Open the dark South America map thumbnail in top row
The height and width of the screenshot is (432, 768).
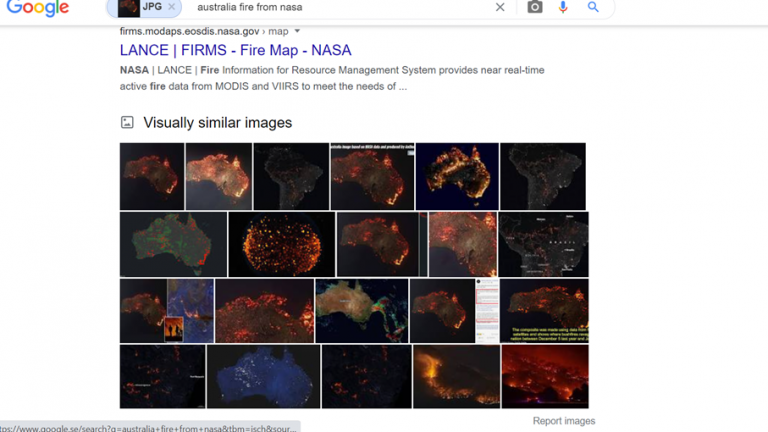point(291,176)
